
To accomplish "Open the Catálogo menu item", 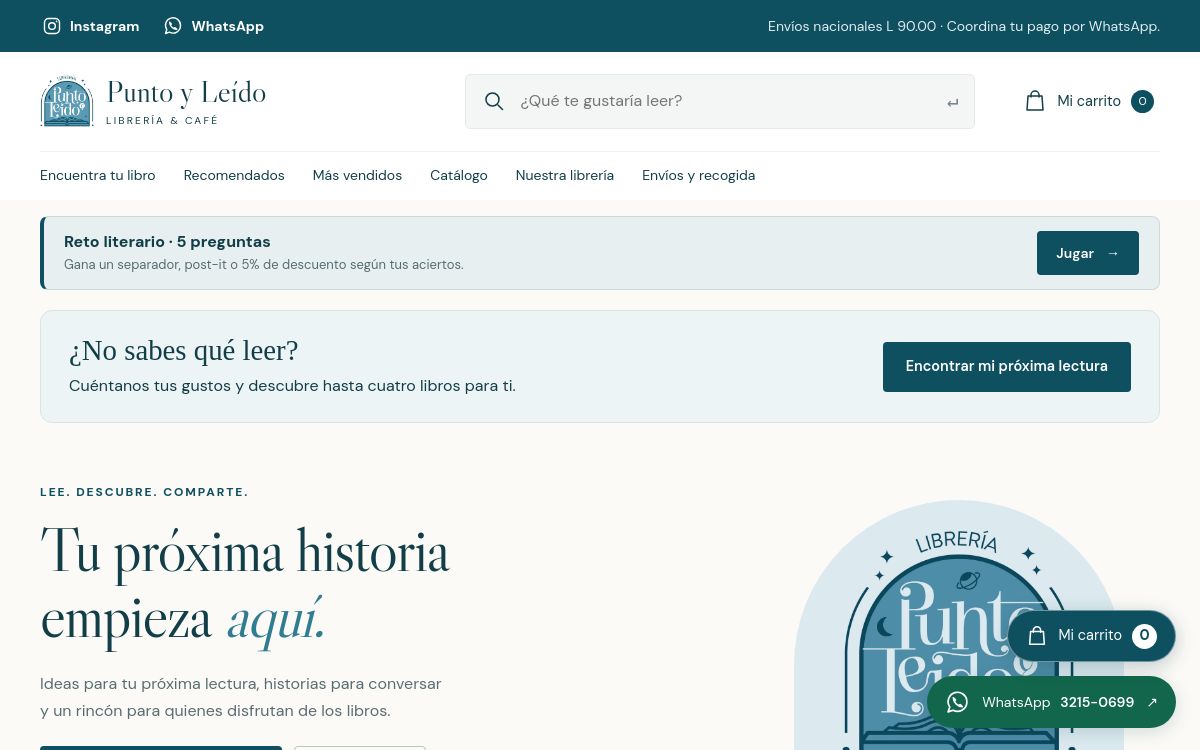I will click(x=459, y=175).
